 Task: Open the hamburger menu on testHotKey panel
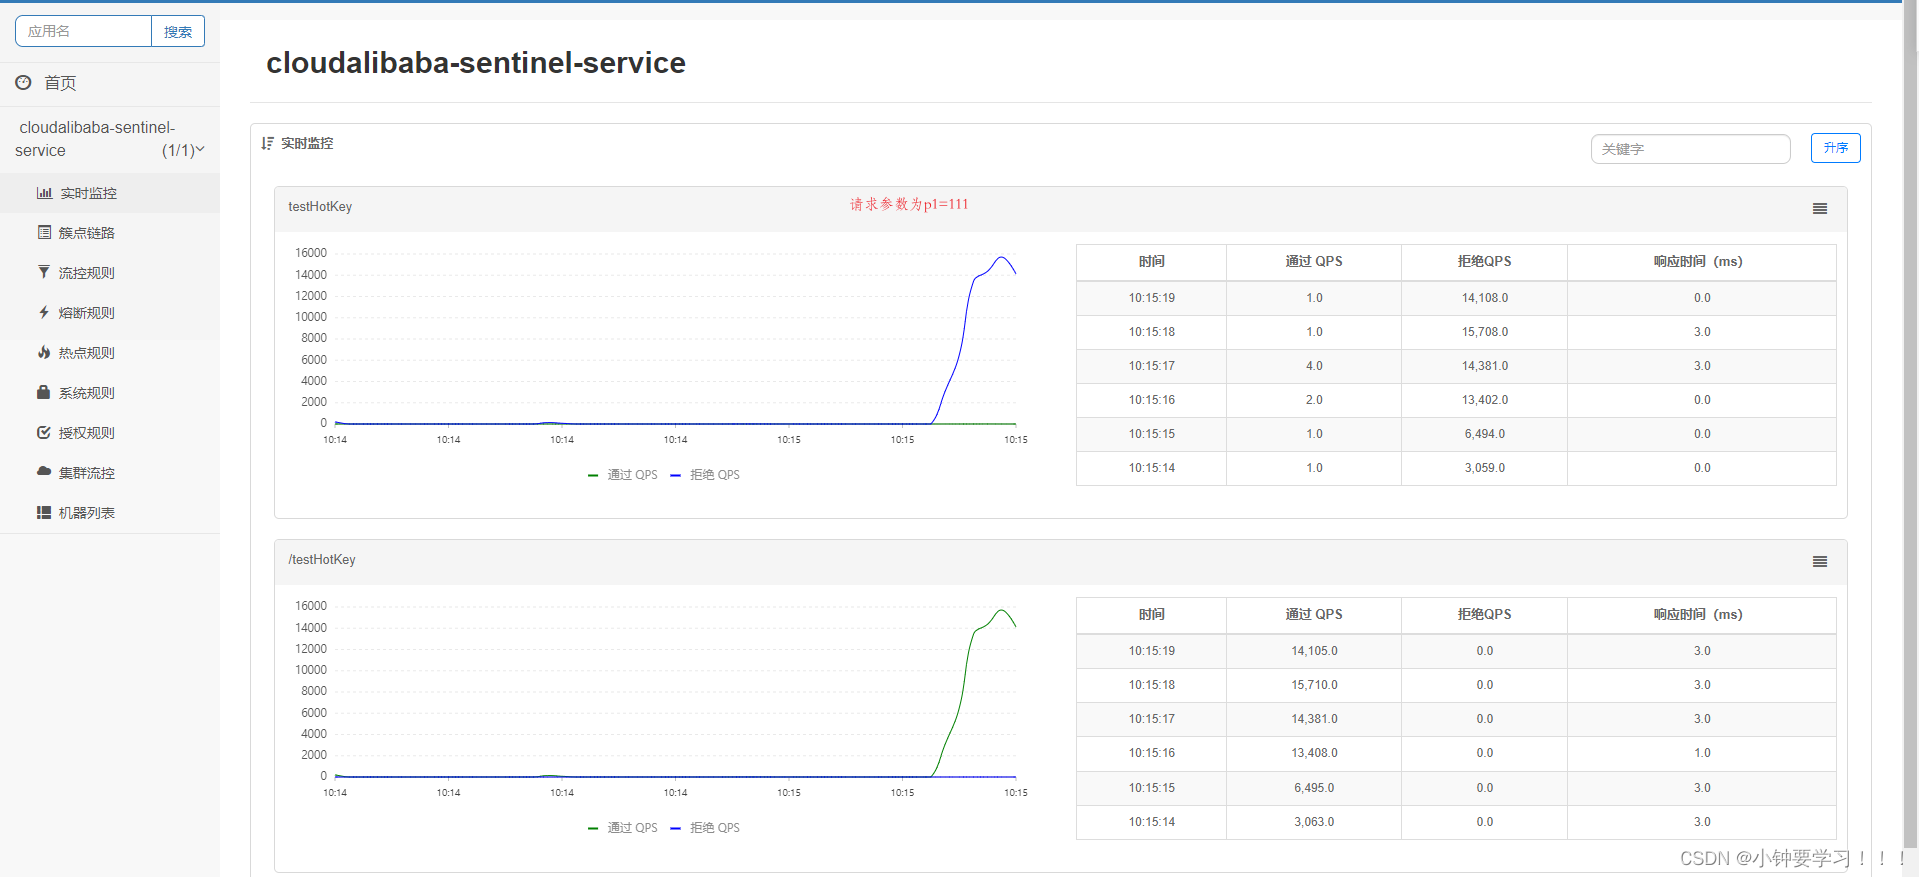[x=1820, y=208]
